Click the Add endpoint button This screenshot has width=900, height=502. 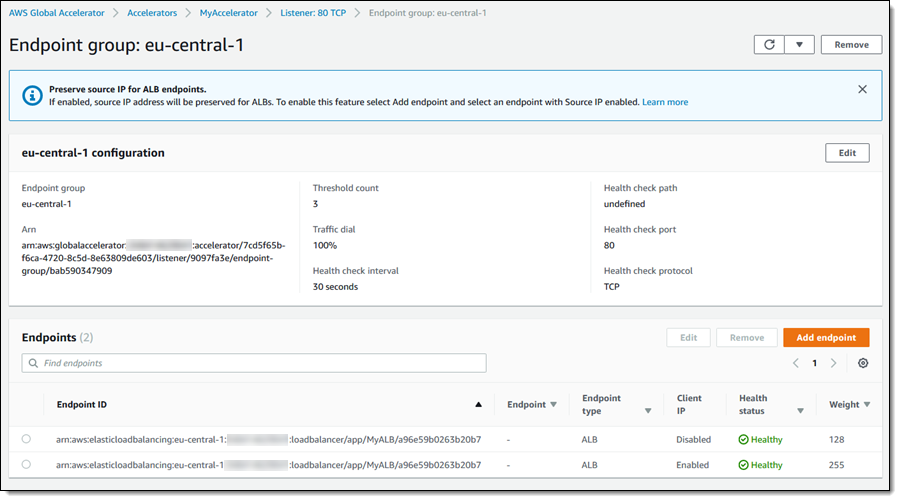coord(825,338)
